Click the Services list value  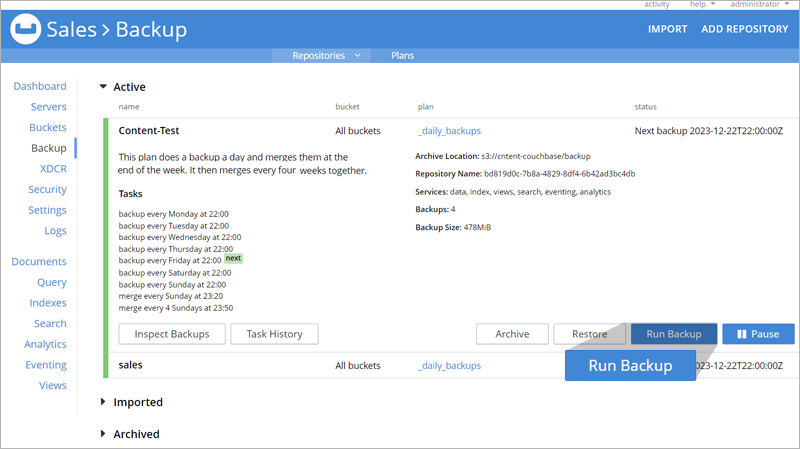click(x=530, y=192)
